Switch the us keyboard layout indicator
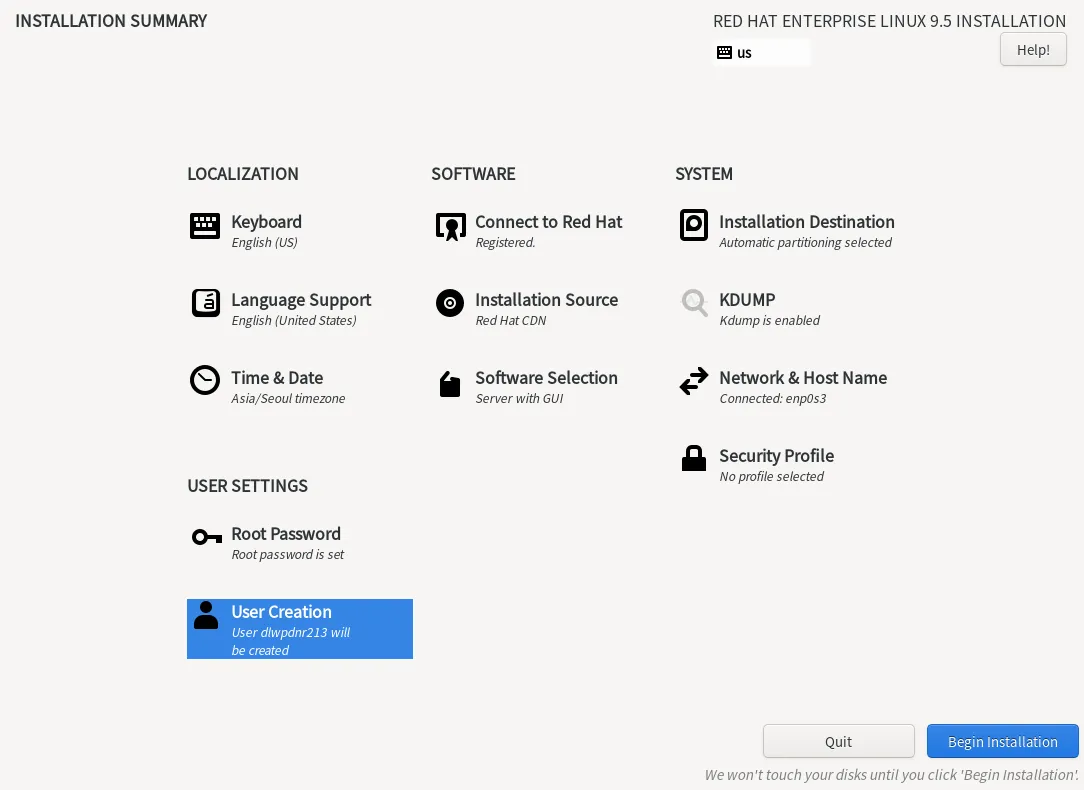The width and height of the screenshot is (1084, 790). (x=760, y=53)
